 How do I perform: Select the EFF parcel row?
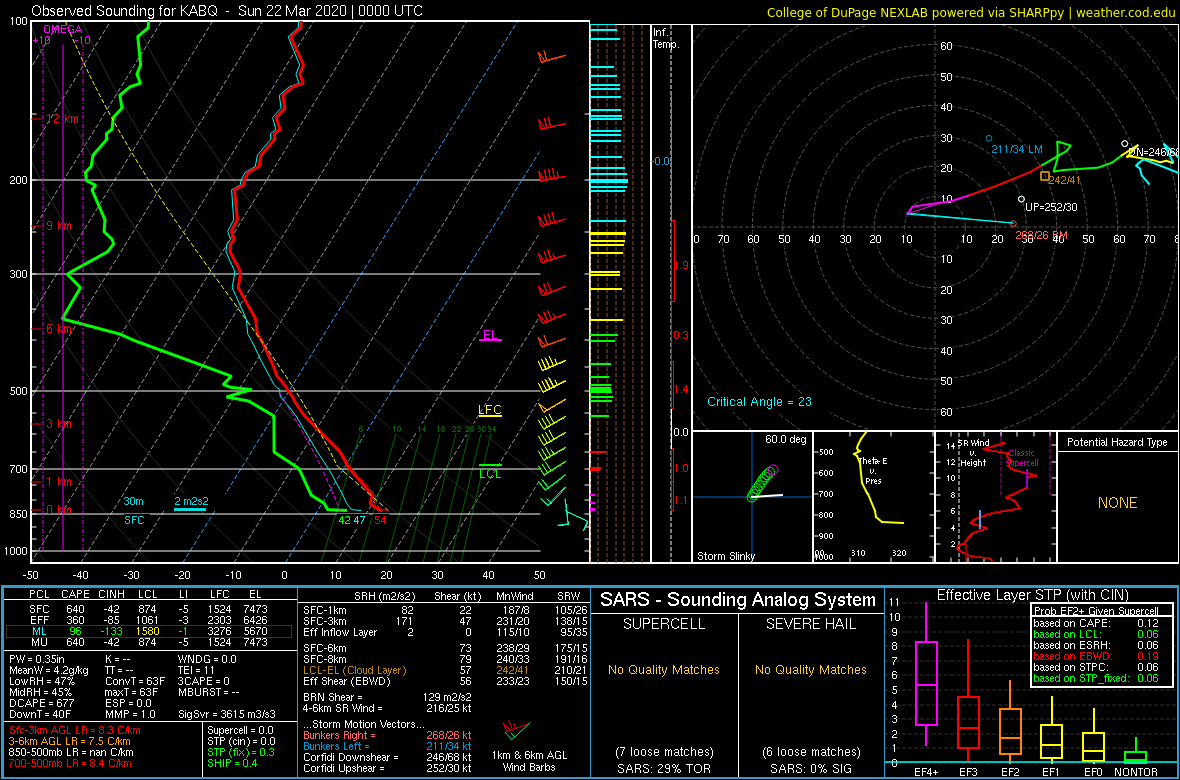point(150,619)
